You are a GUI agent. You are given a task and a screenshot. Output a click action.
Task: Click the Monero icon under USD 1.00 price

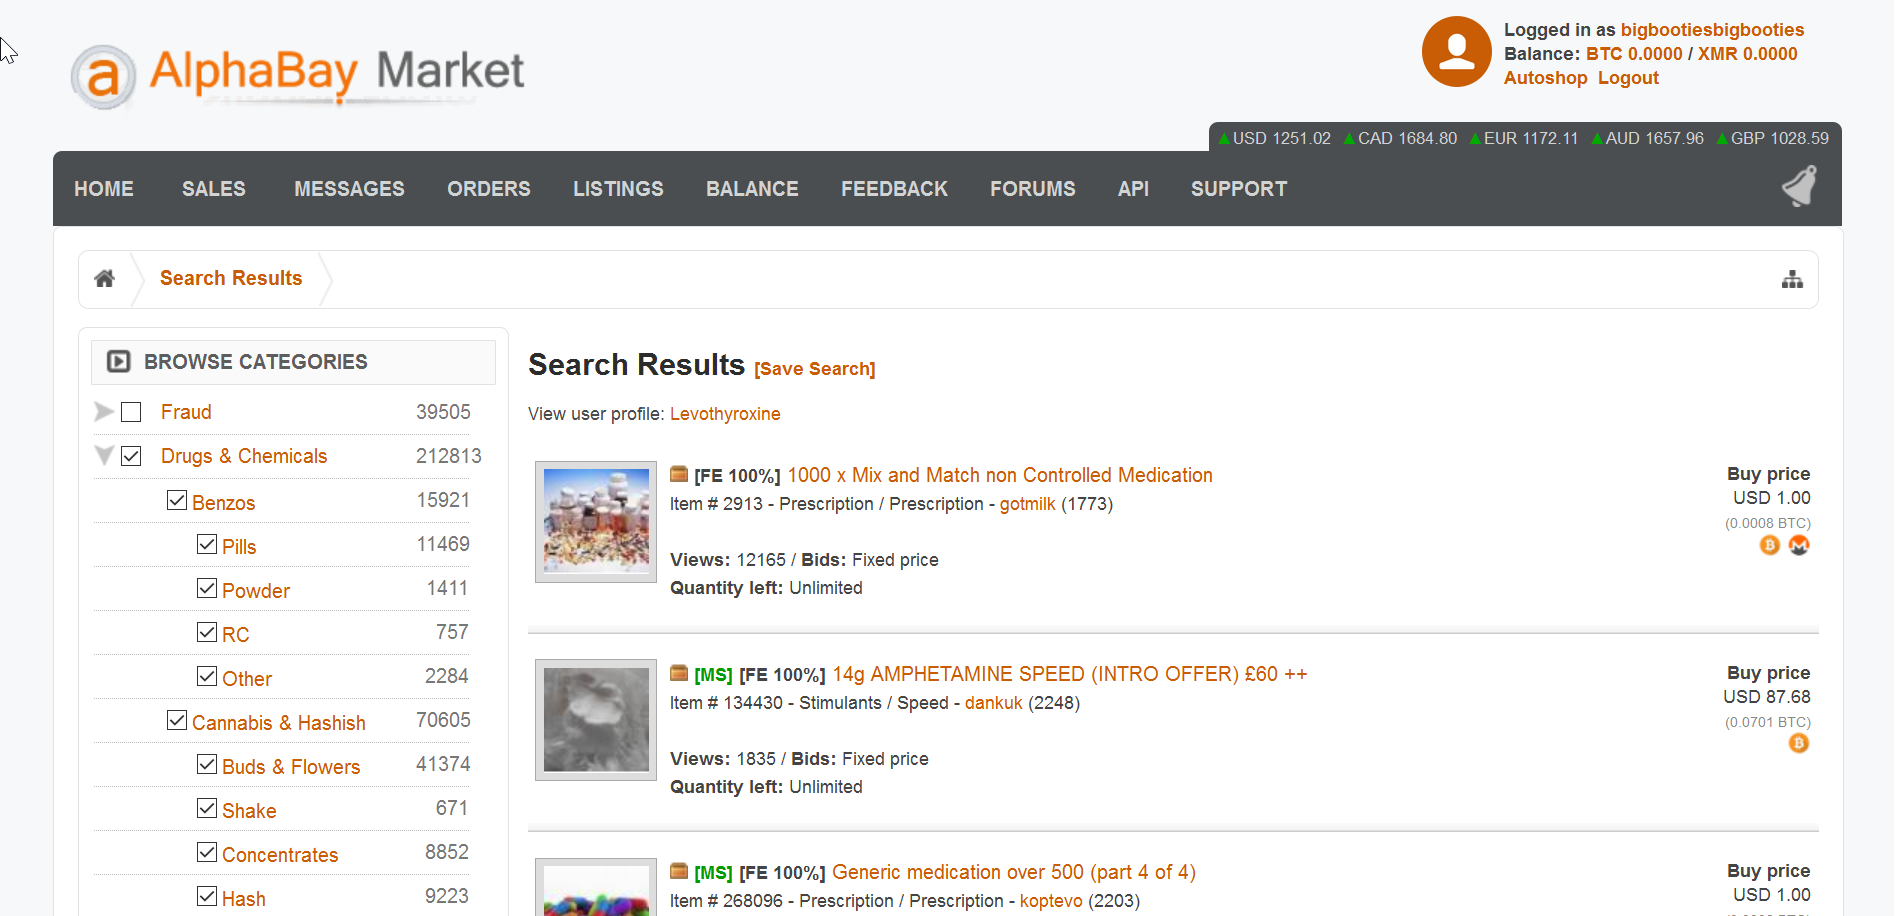point(1799,545)
